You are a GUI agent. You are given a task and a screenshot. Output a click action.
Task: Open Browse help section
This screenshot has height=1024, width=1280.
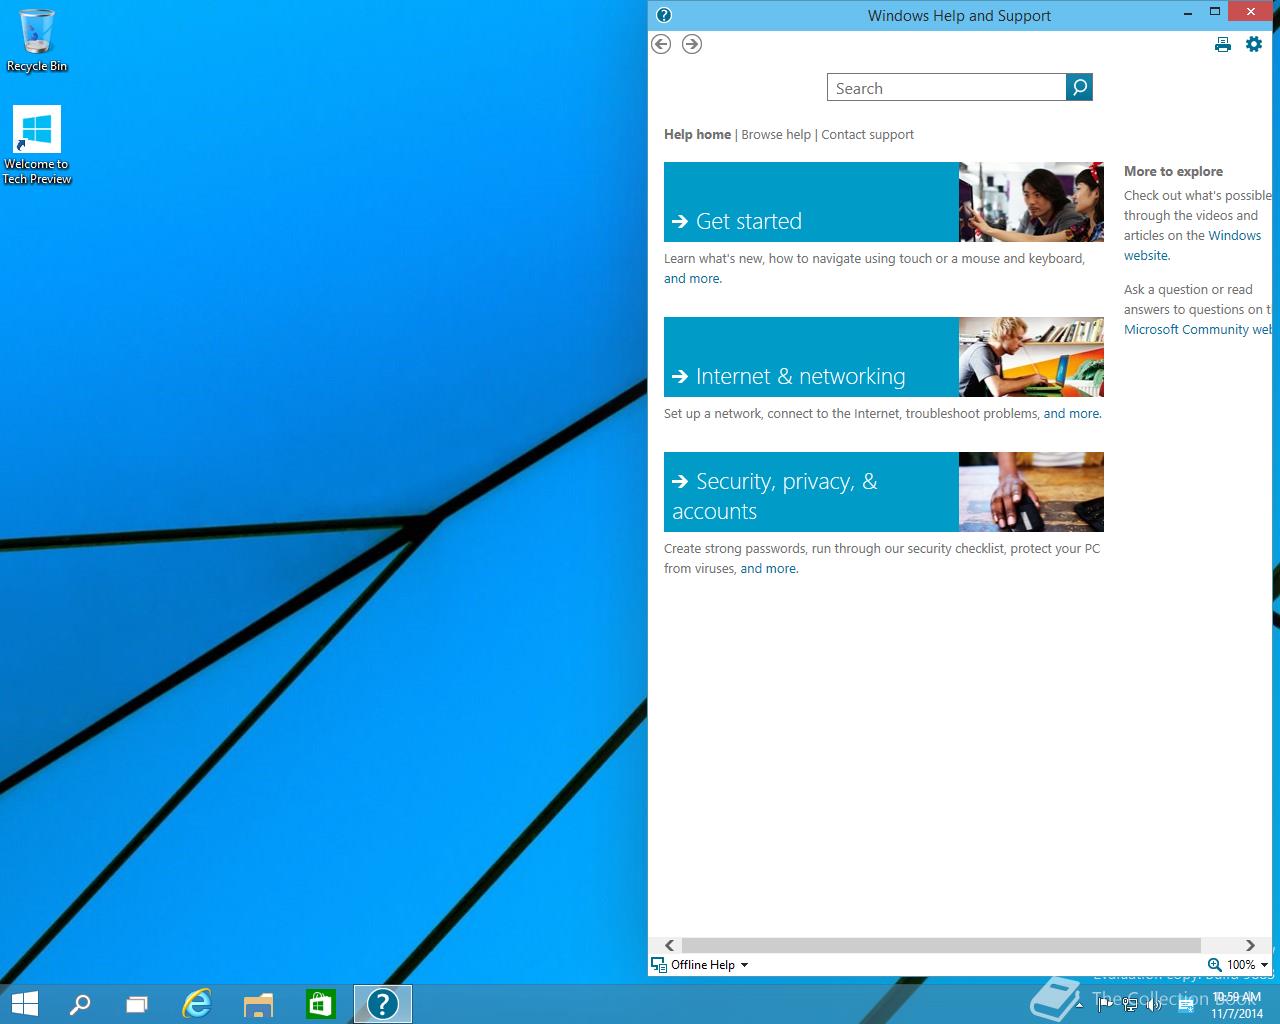[776, 134]
